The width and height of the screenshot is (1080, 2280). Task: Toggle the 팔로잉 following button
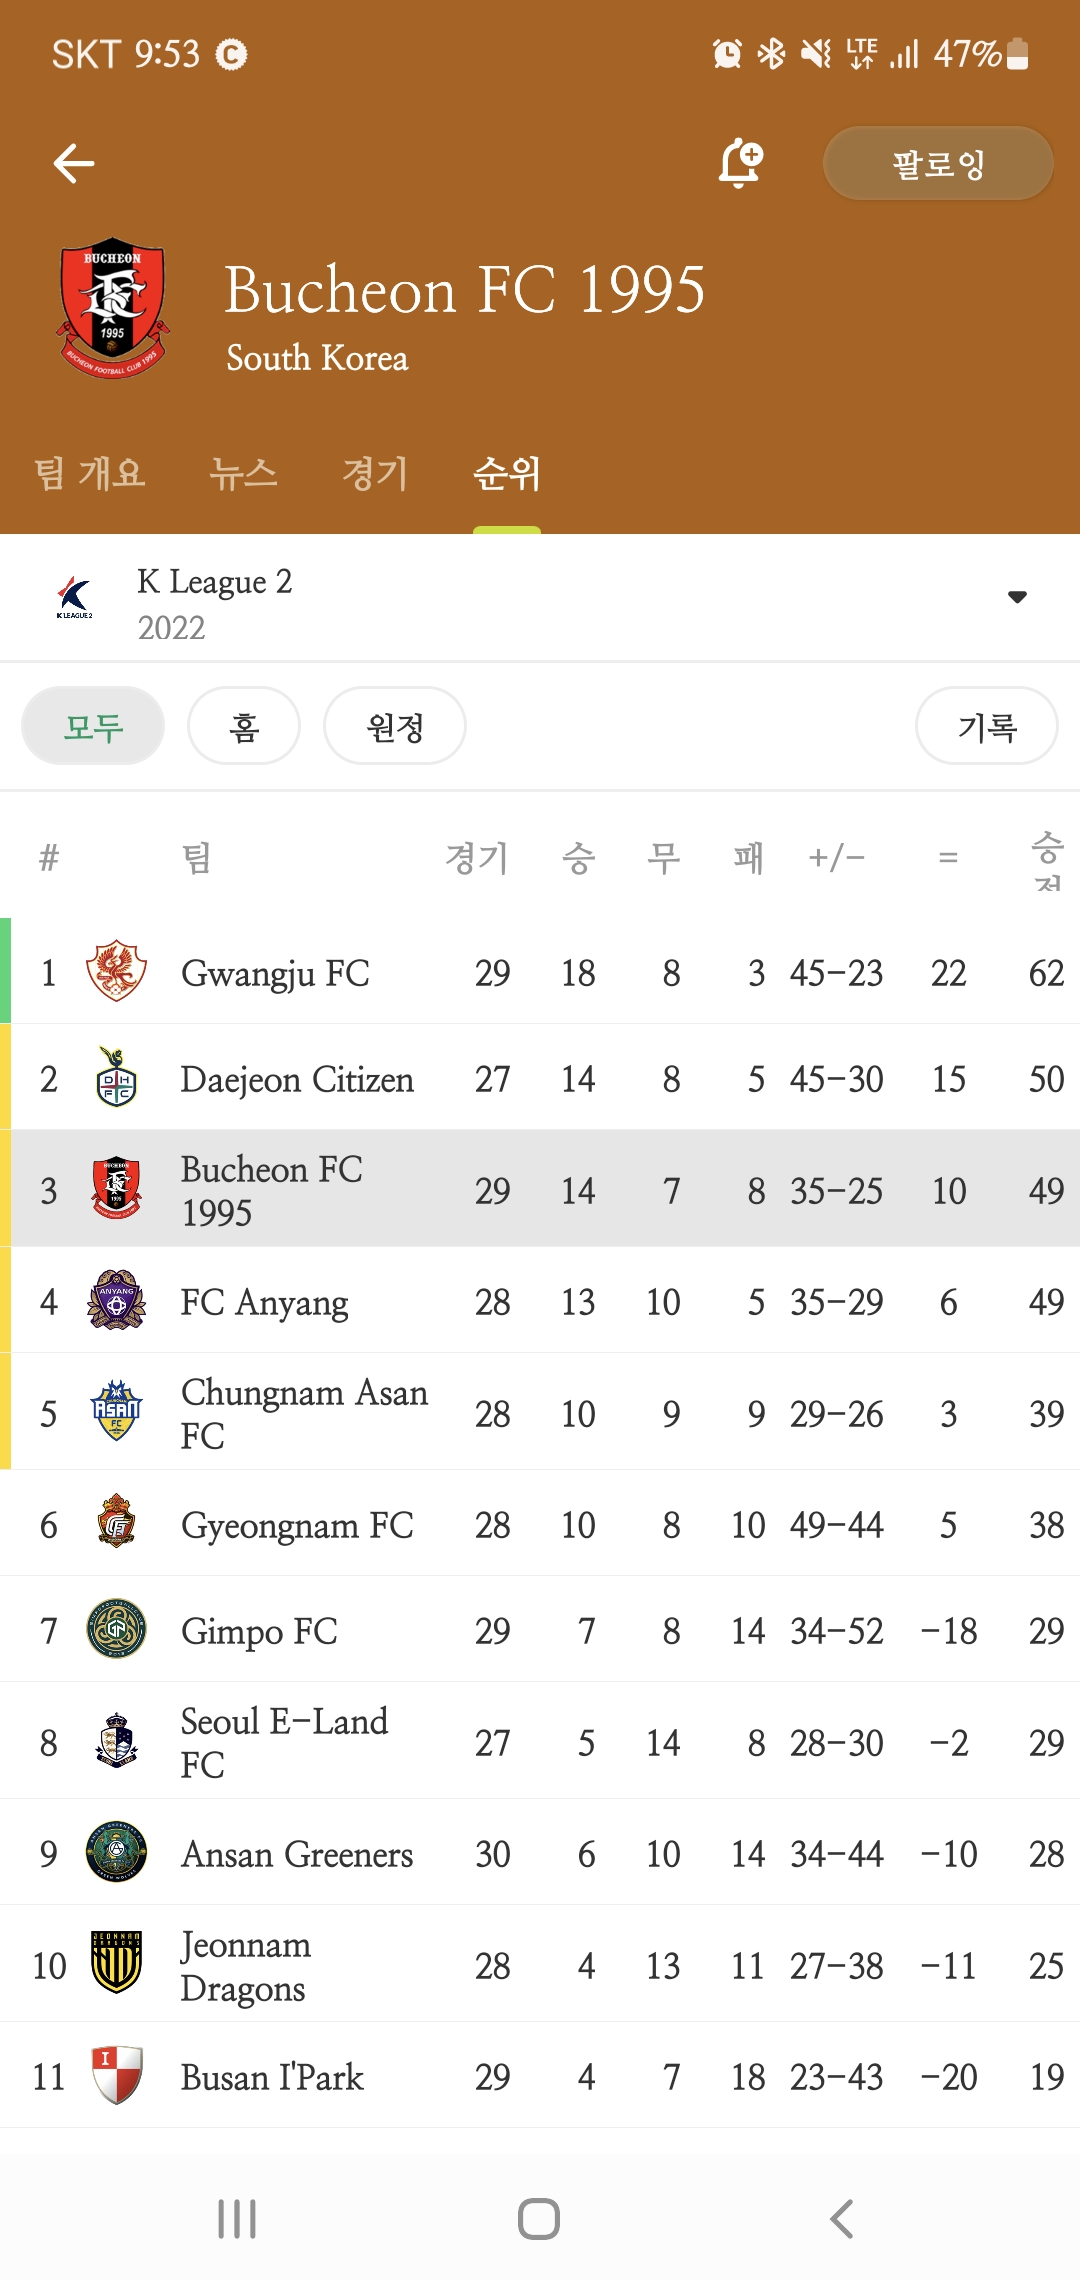(937, 164)
